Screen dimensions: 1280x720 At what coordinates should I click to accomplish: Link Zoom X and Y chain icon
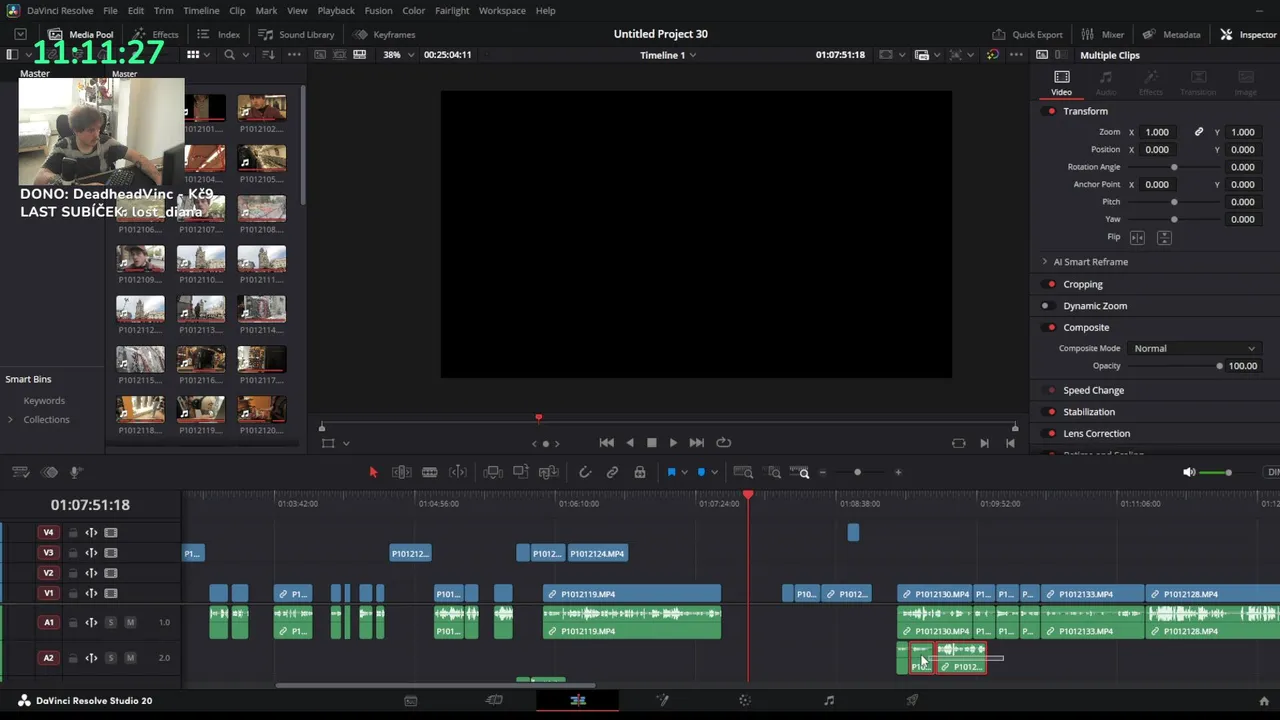[1199, 132]
